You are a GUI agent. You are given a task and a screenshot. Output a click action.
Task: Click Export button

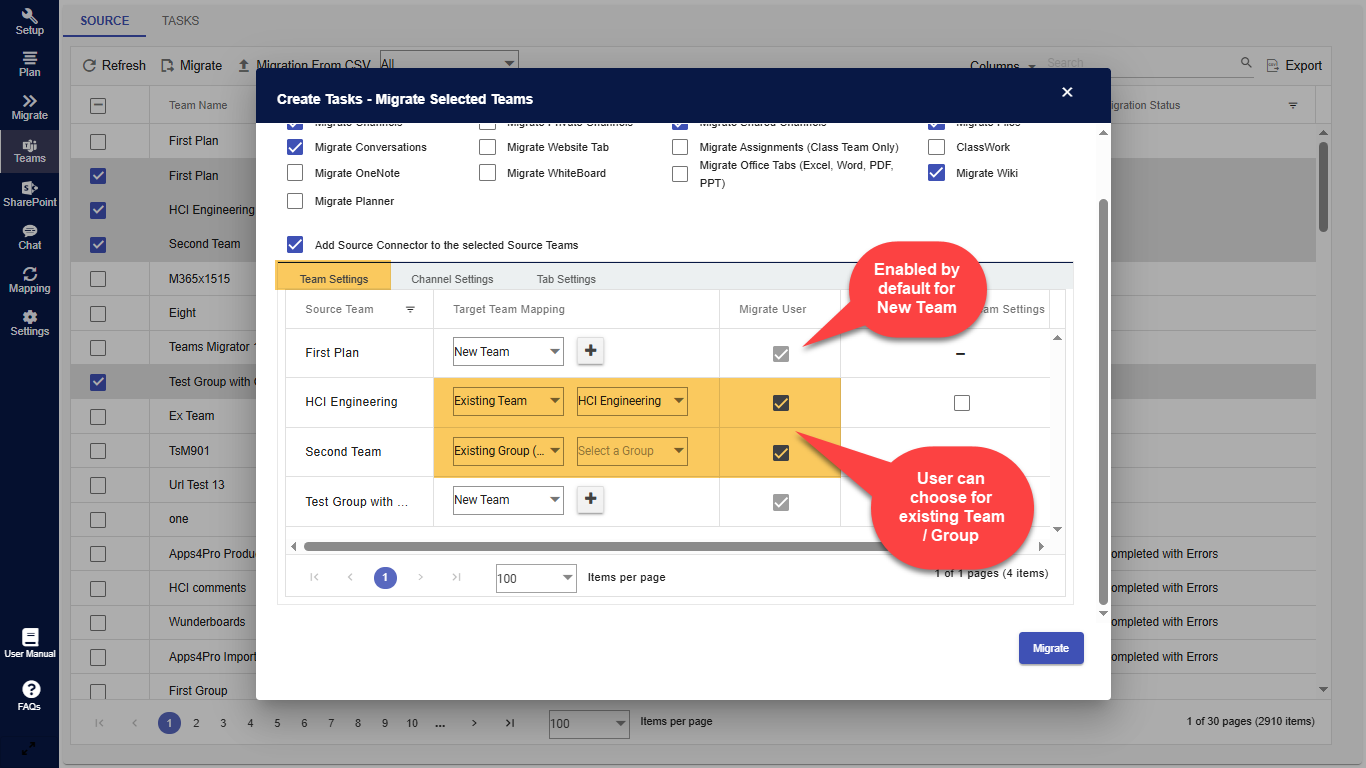tap(1294, 65)
